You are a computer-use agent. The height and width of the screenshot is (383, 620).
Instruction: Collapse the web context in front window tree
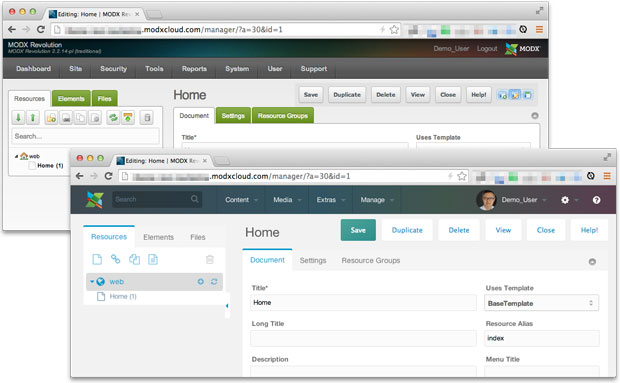[92, 281]
